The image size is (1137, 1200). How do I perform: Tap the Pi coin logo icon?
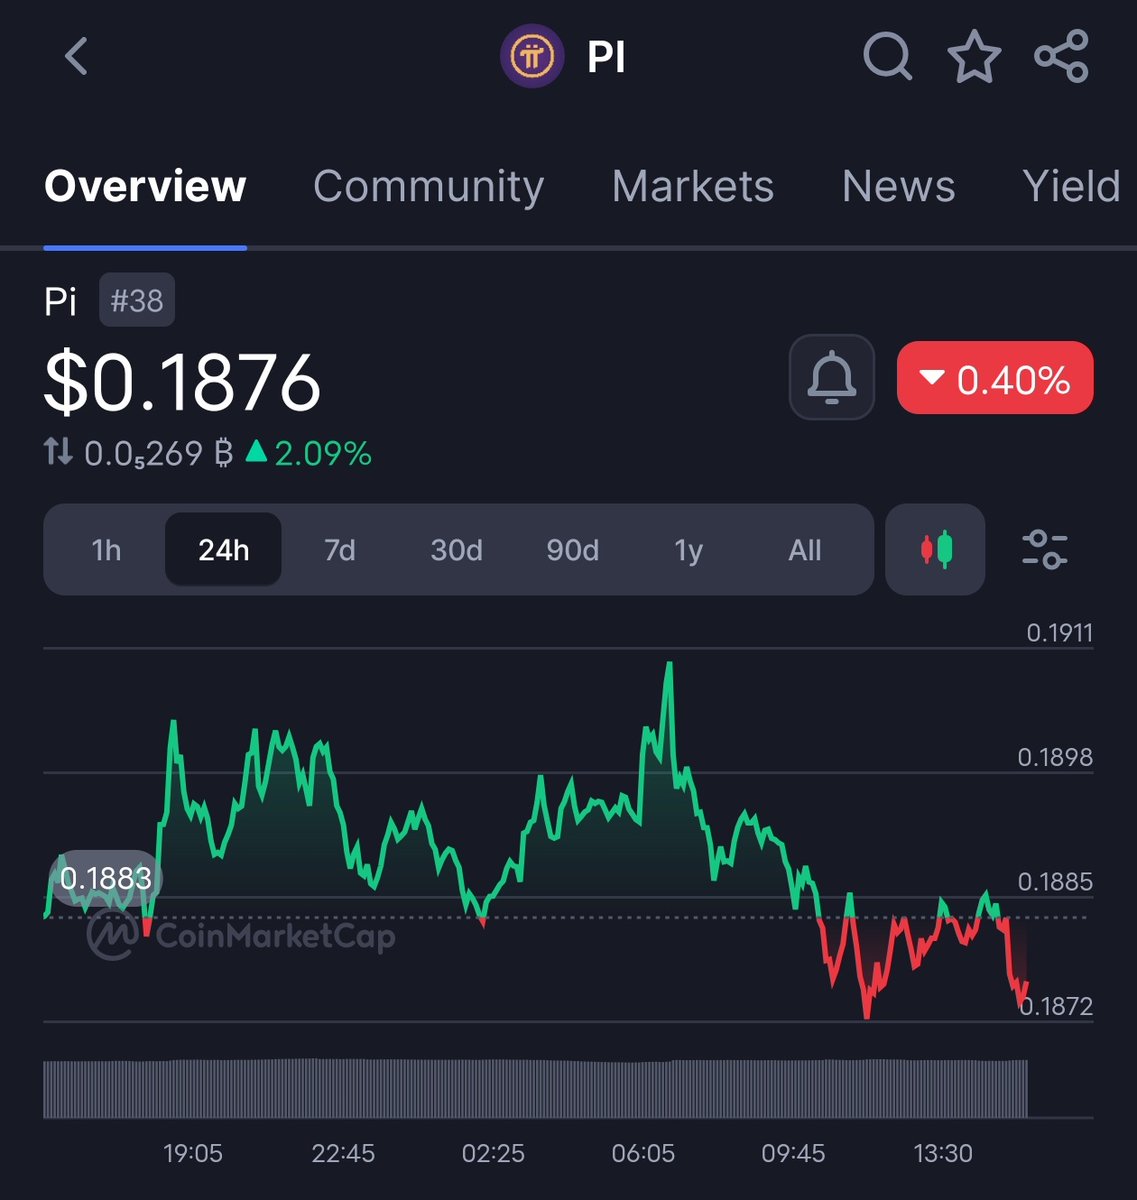532,56
